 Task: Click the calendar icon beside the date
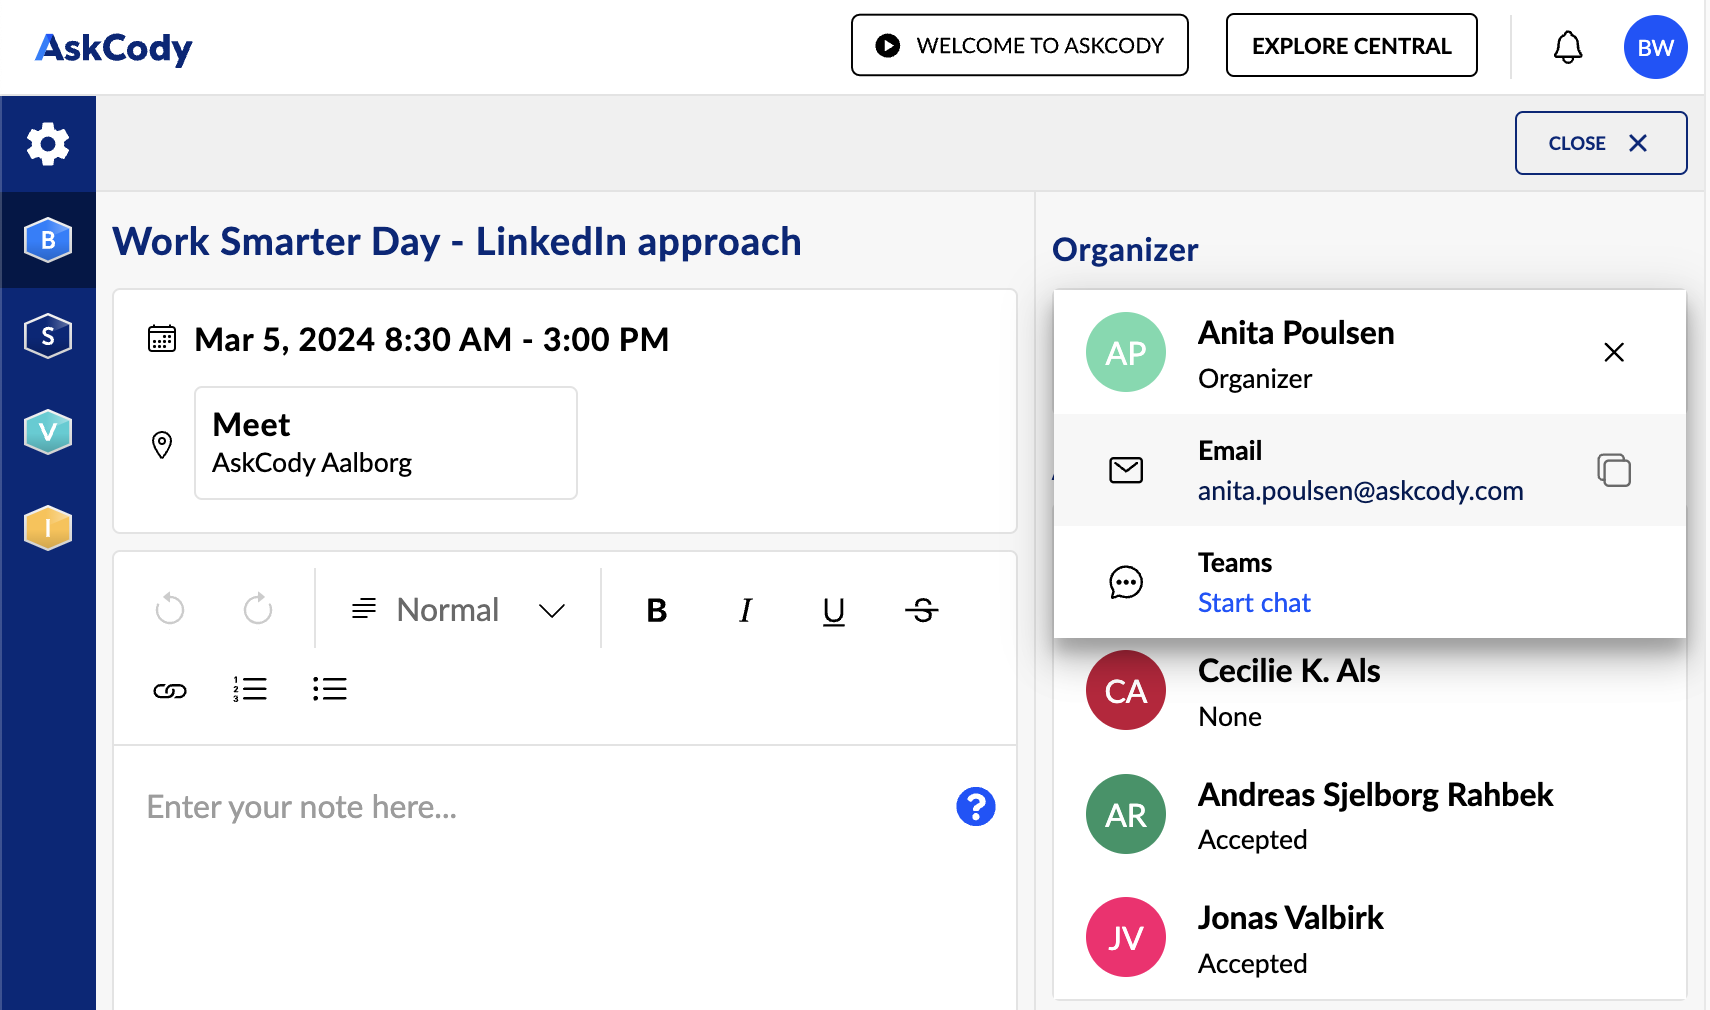[162, 339]
